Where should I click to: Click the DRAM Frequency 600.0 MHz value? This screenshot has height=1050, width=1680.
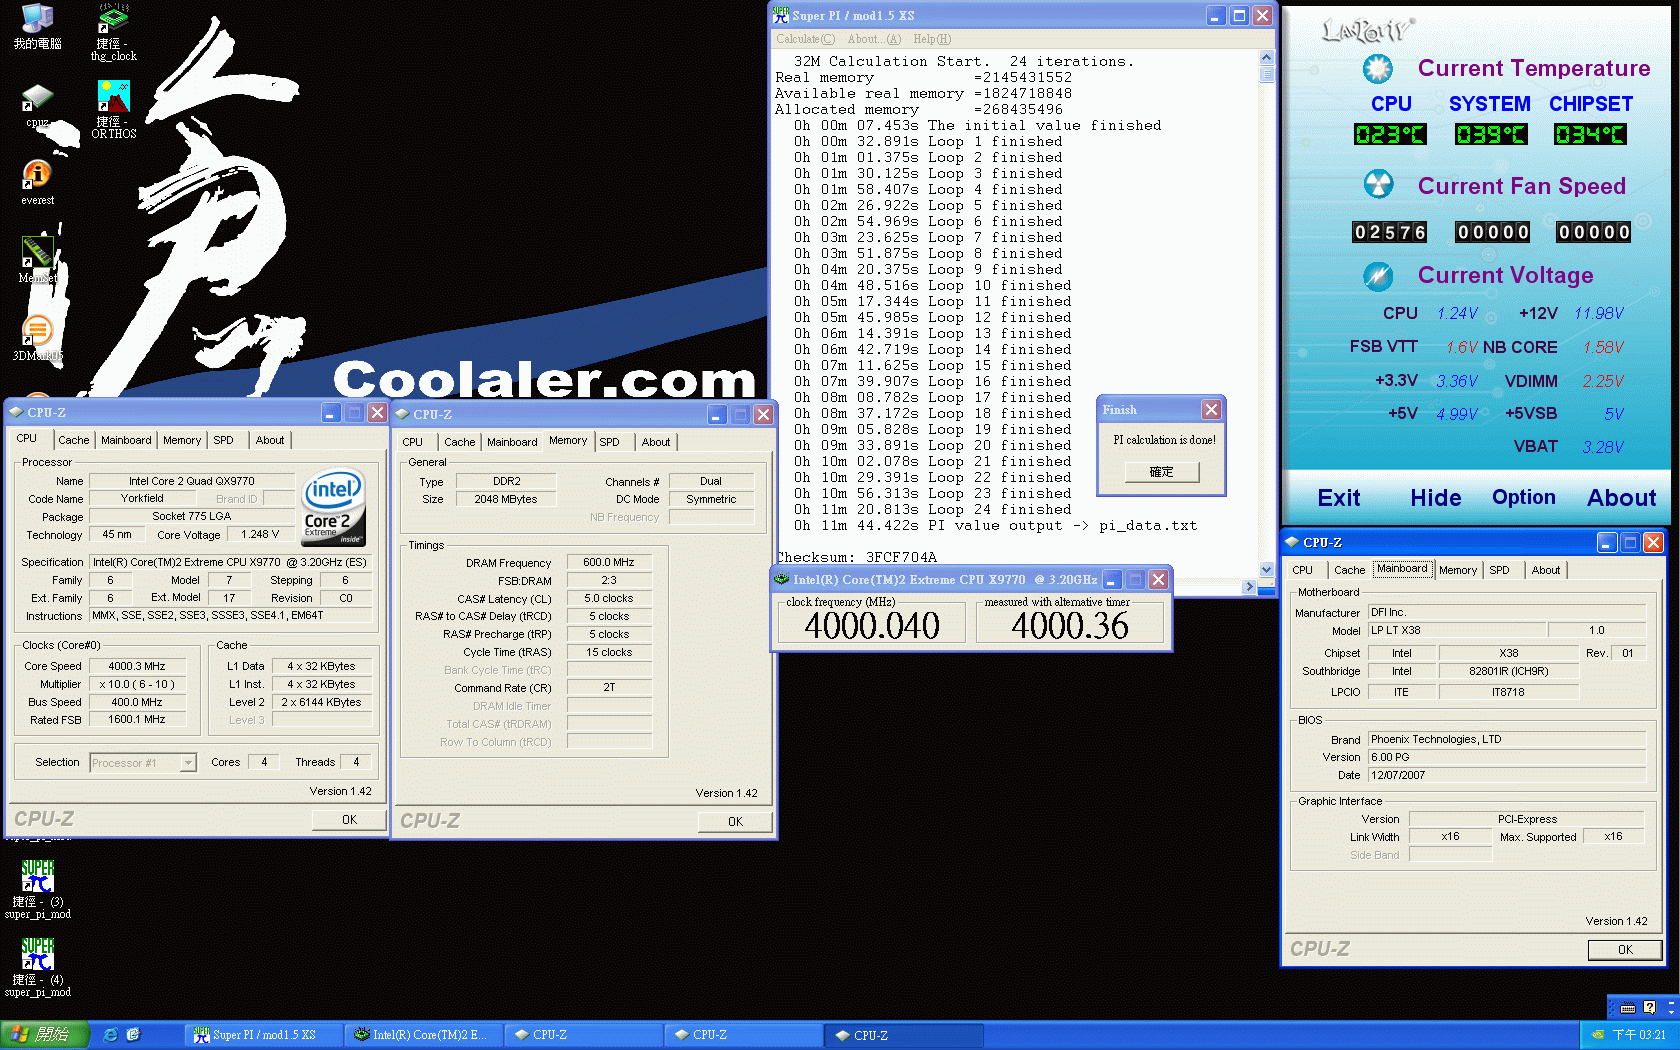click(609, 563)
